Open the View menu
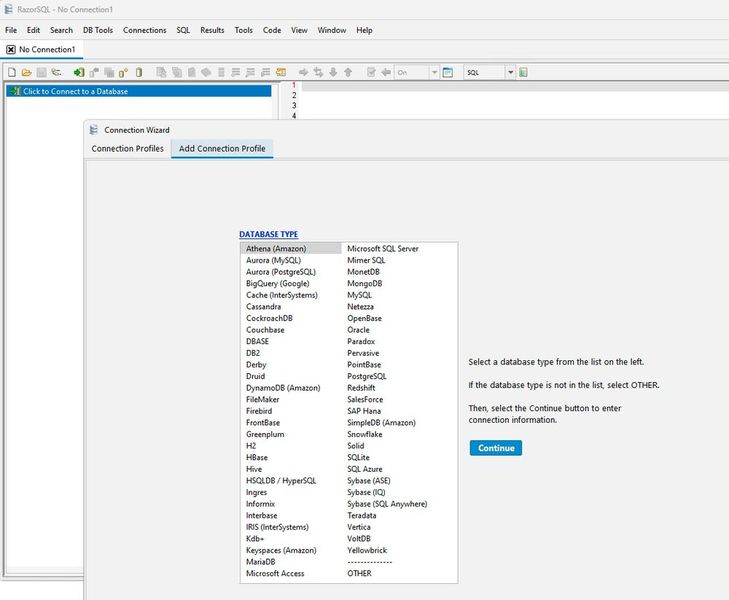 [299, 30]
